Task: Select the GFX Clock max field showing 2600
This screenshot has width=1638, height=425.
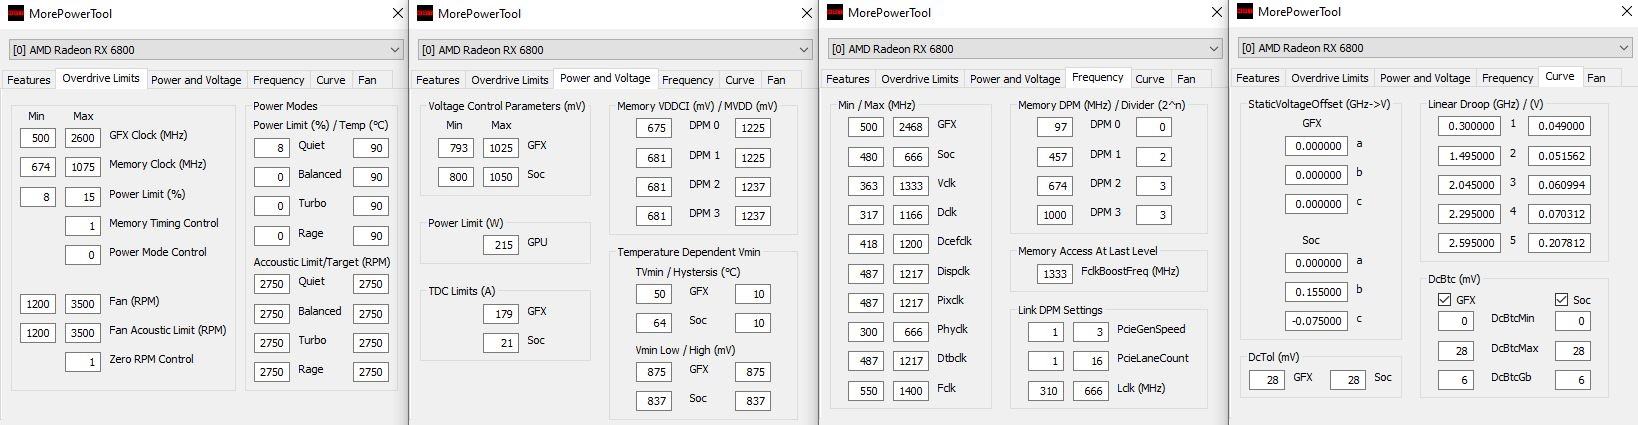Action: tap(83, 139)
